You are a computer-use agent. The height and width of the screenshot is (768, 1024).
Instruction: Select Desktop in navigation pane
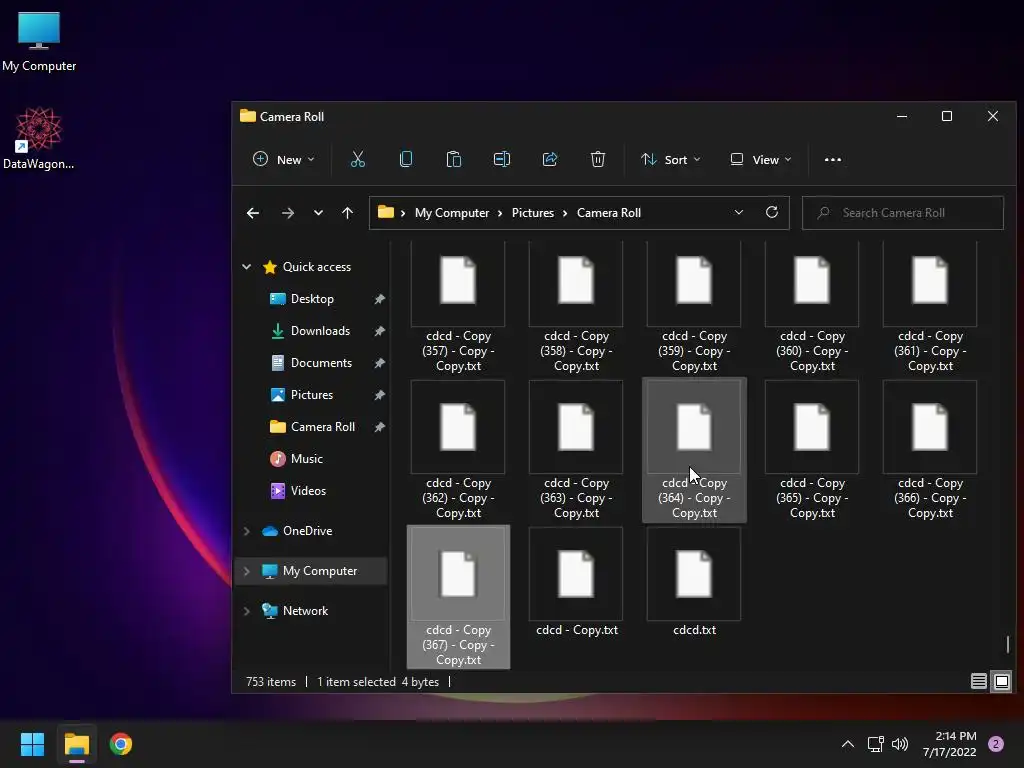(x=312, y=298)
